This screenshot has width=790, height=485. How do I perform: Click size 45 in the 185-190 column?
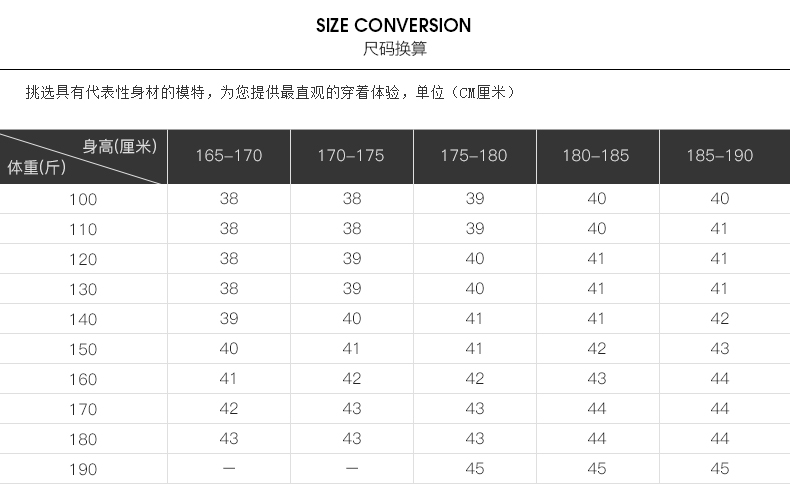[720, 468]
